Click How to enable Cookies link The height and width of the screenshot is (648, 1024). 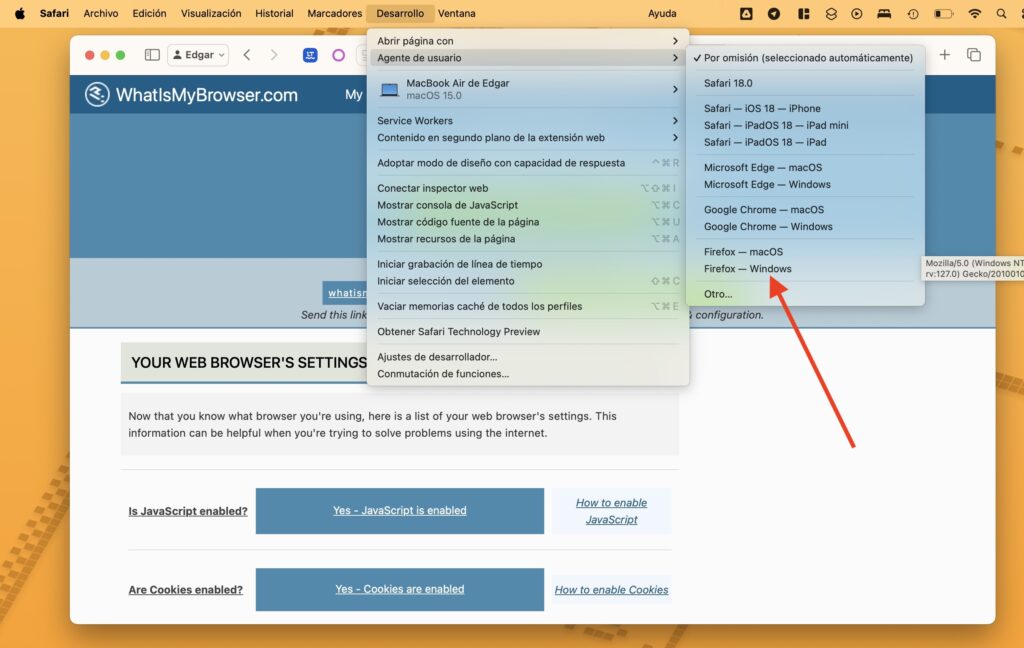pos(611,590)
